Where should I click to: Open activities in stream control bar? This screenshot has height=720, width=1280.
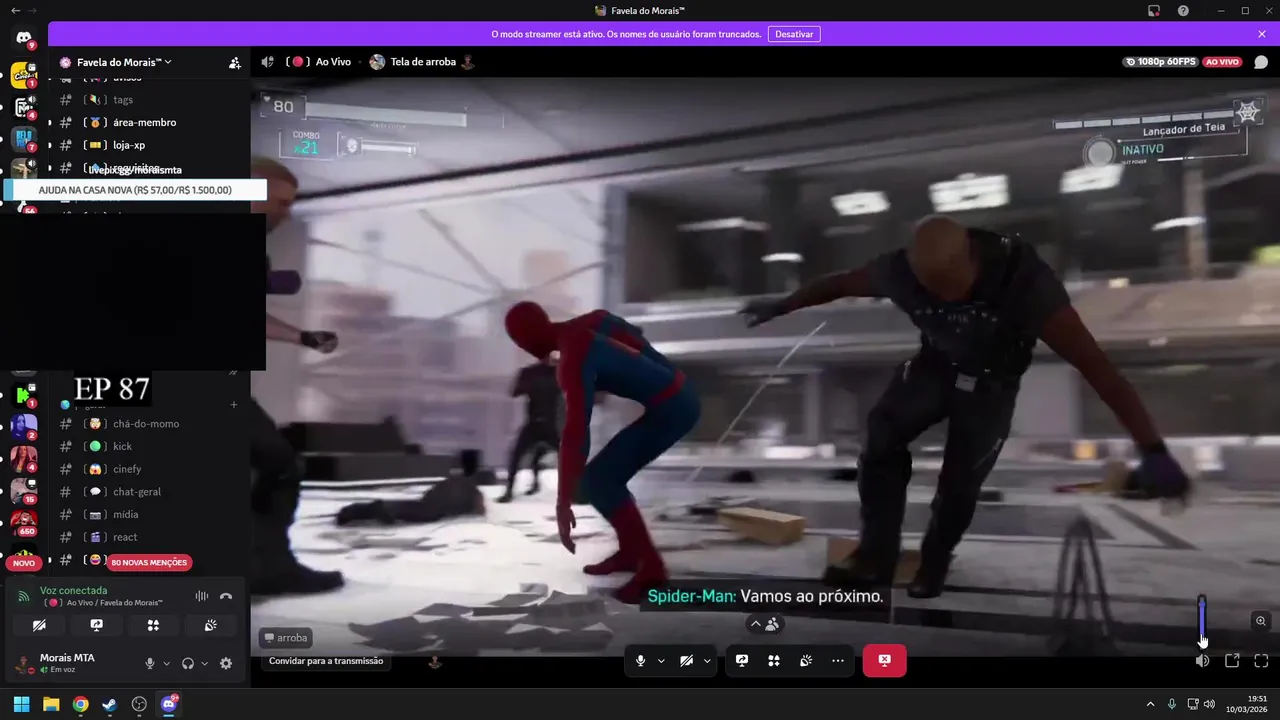click(774, 661)
